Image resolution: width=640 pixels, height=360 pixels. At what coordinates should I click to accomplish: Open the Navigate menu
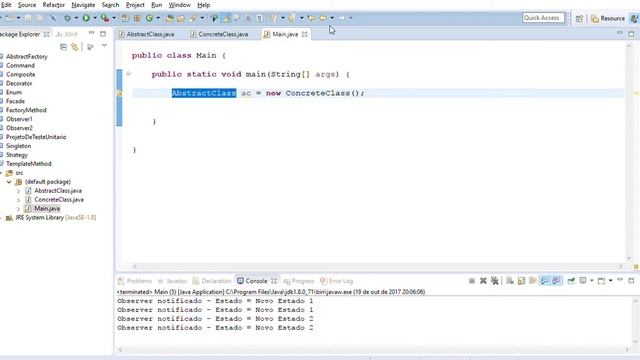[x=83, y=5]
